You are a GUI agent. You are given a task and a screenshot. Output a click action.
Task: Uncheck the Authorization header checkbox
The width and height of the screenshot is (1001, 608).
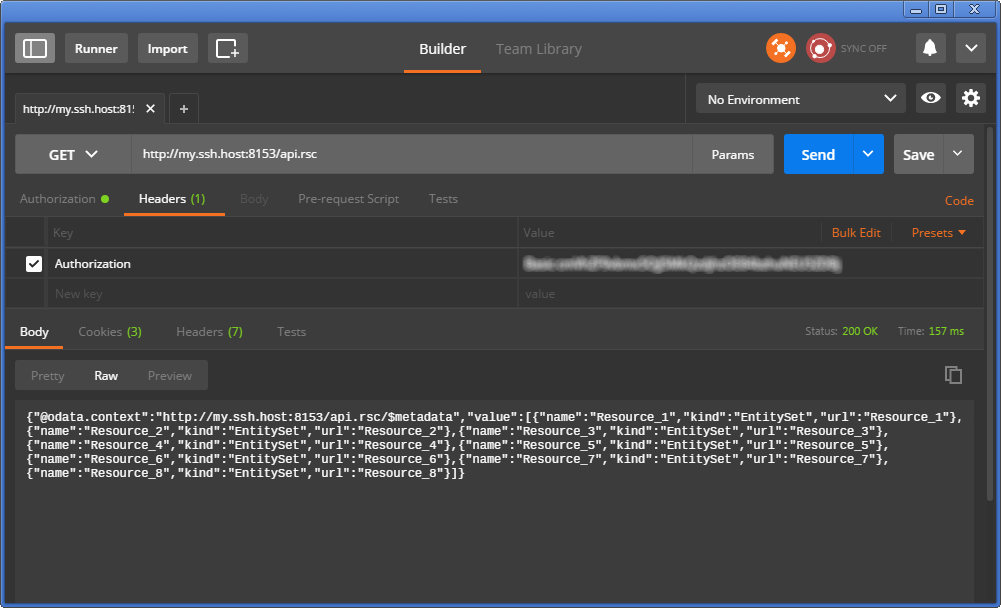(x=34, y=264)
